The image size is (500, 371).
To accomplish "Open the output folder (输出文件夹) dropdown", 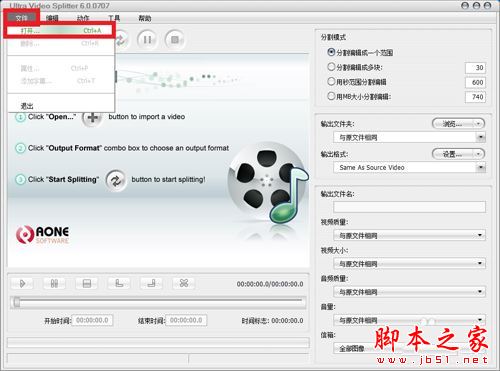I will pos(409,137).
